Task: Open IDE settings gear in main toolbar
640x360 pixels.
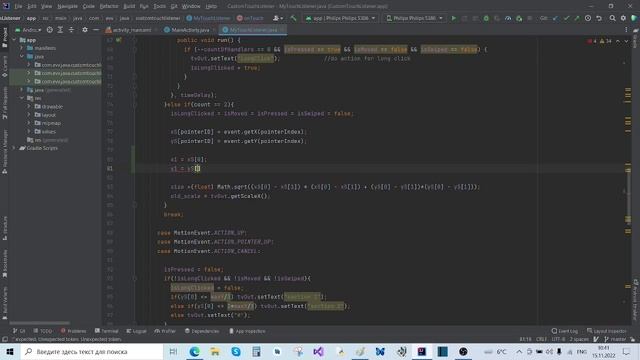Action: coord(623,18)
